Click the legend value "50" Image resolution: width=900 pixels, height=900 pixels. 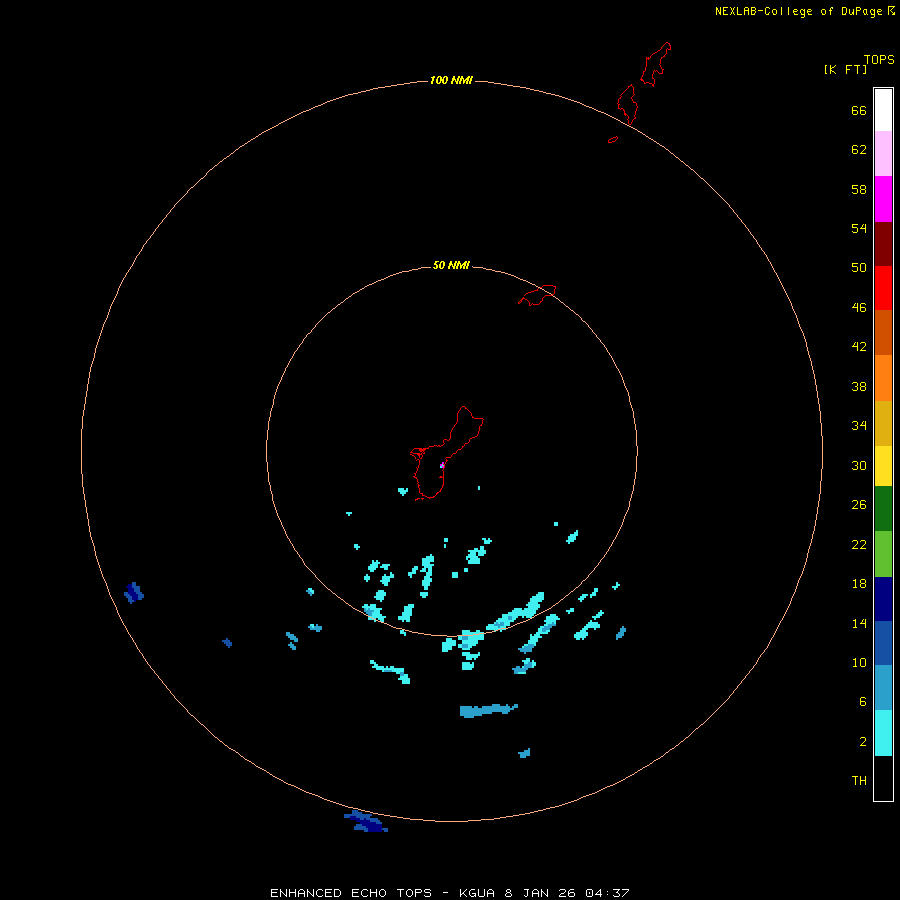coord(859,268)
